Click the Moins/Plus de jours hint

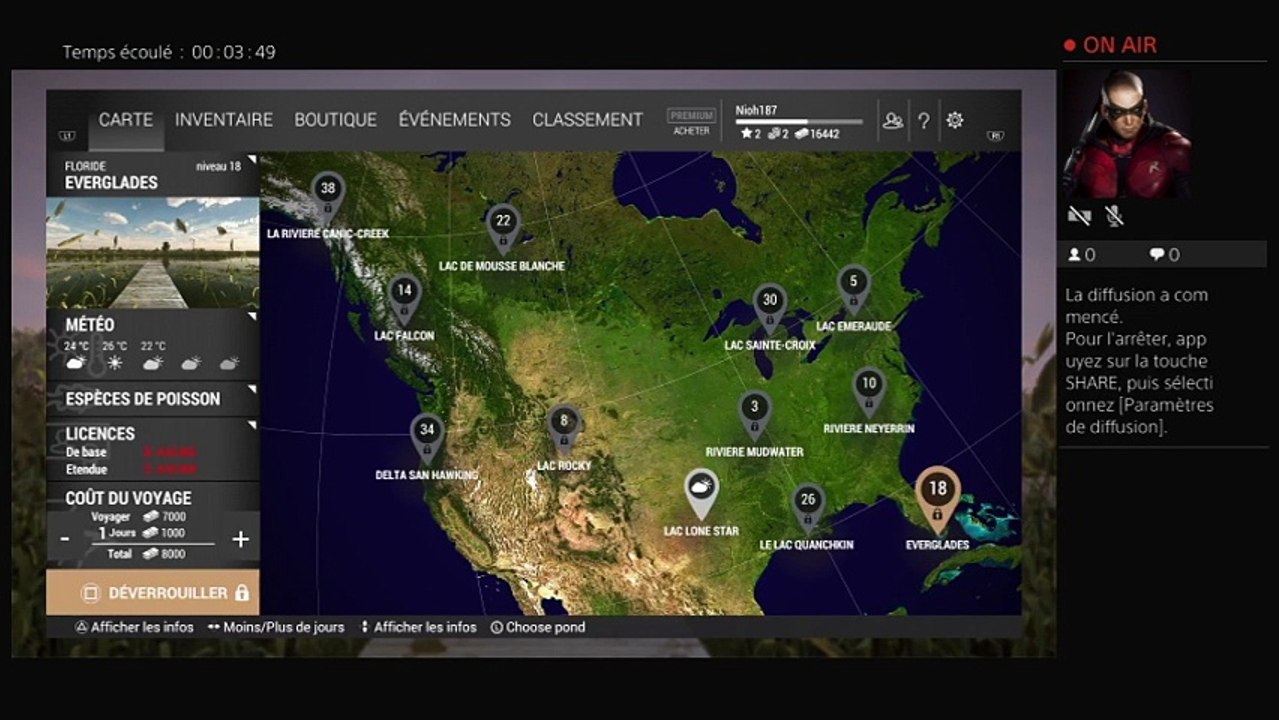point(276,627)
